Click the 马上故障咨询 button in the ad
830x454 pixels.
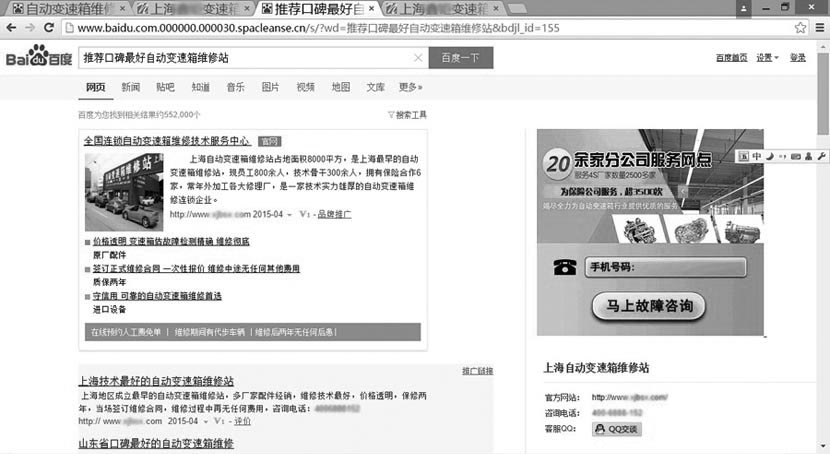(650, 305)
